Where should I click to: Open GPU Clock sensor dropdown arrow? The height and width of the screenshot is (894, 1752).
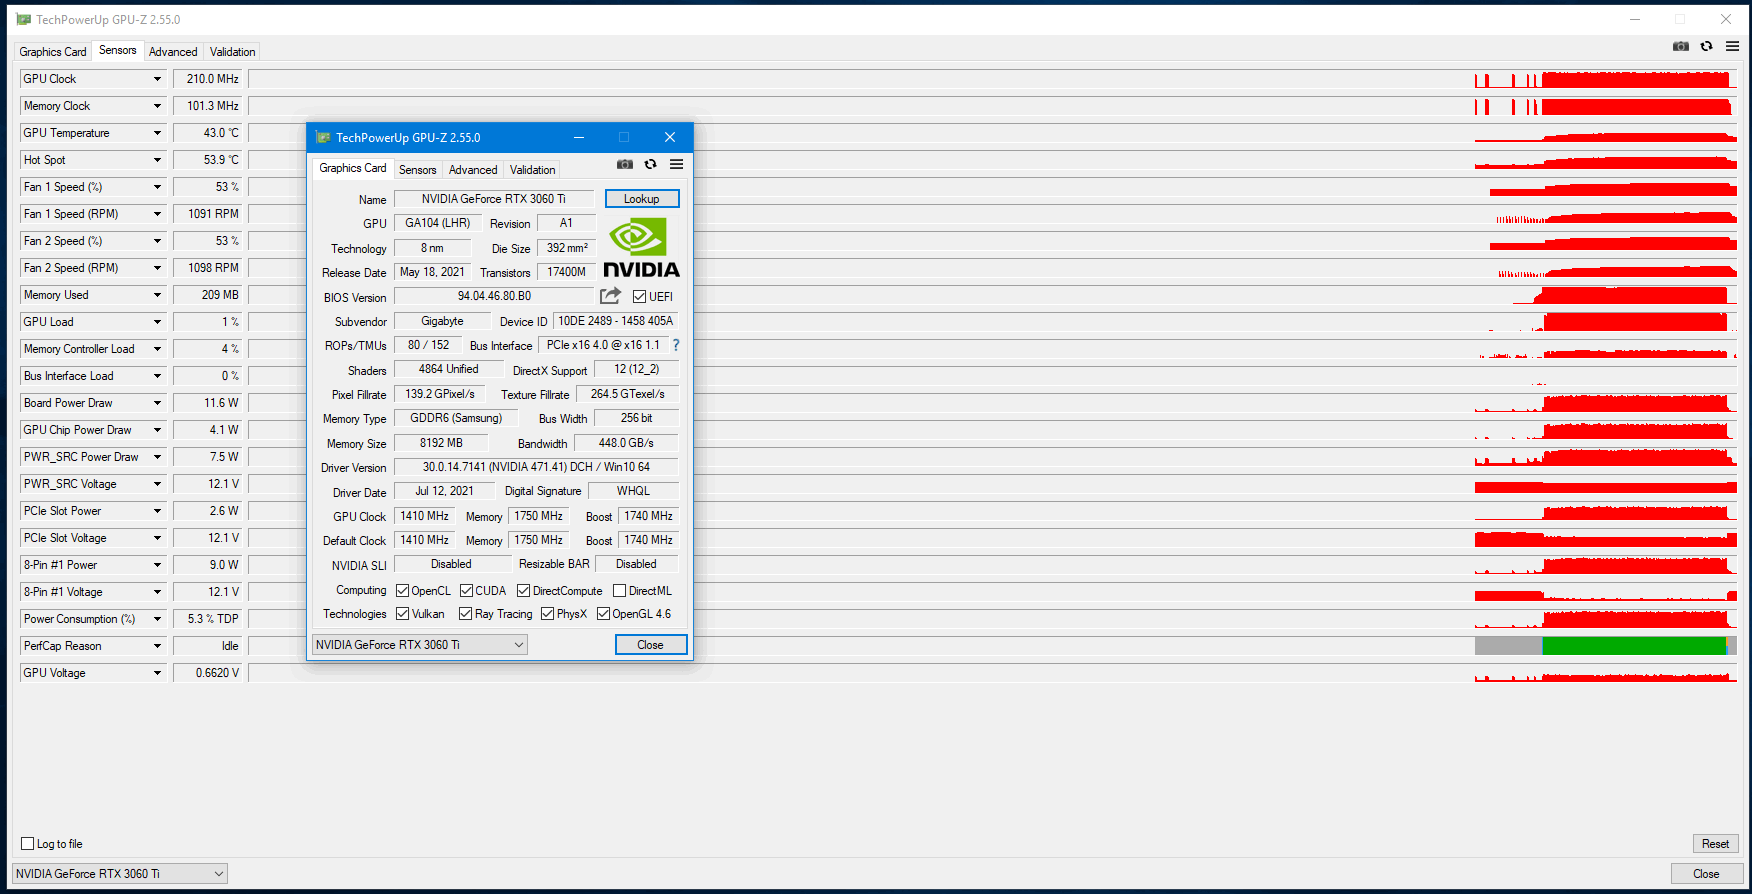pos(157,79)
